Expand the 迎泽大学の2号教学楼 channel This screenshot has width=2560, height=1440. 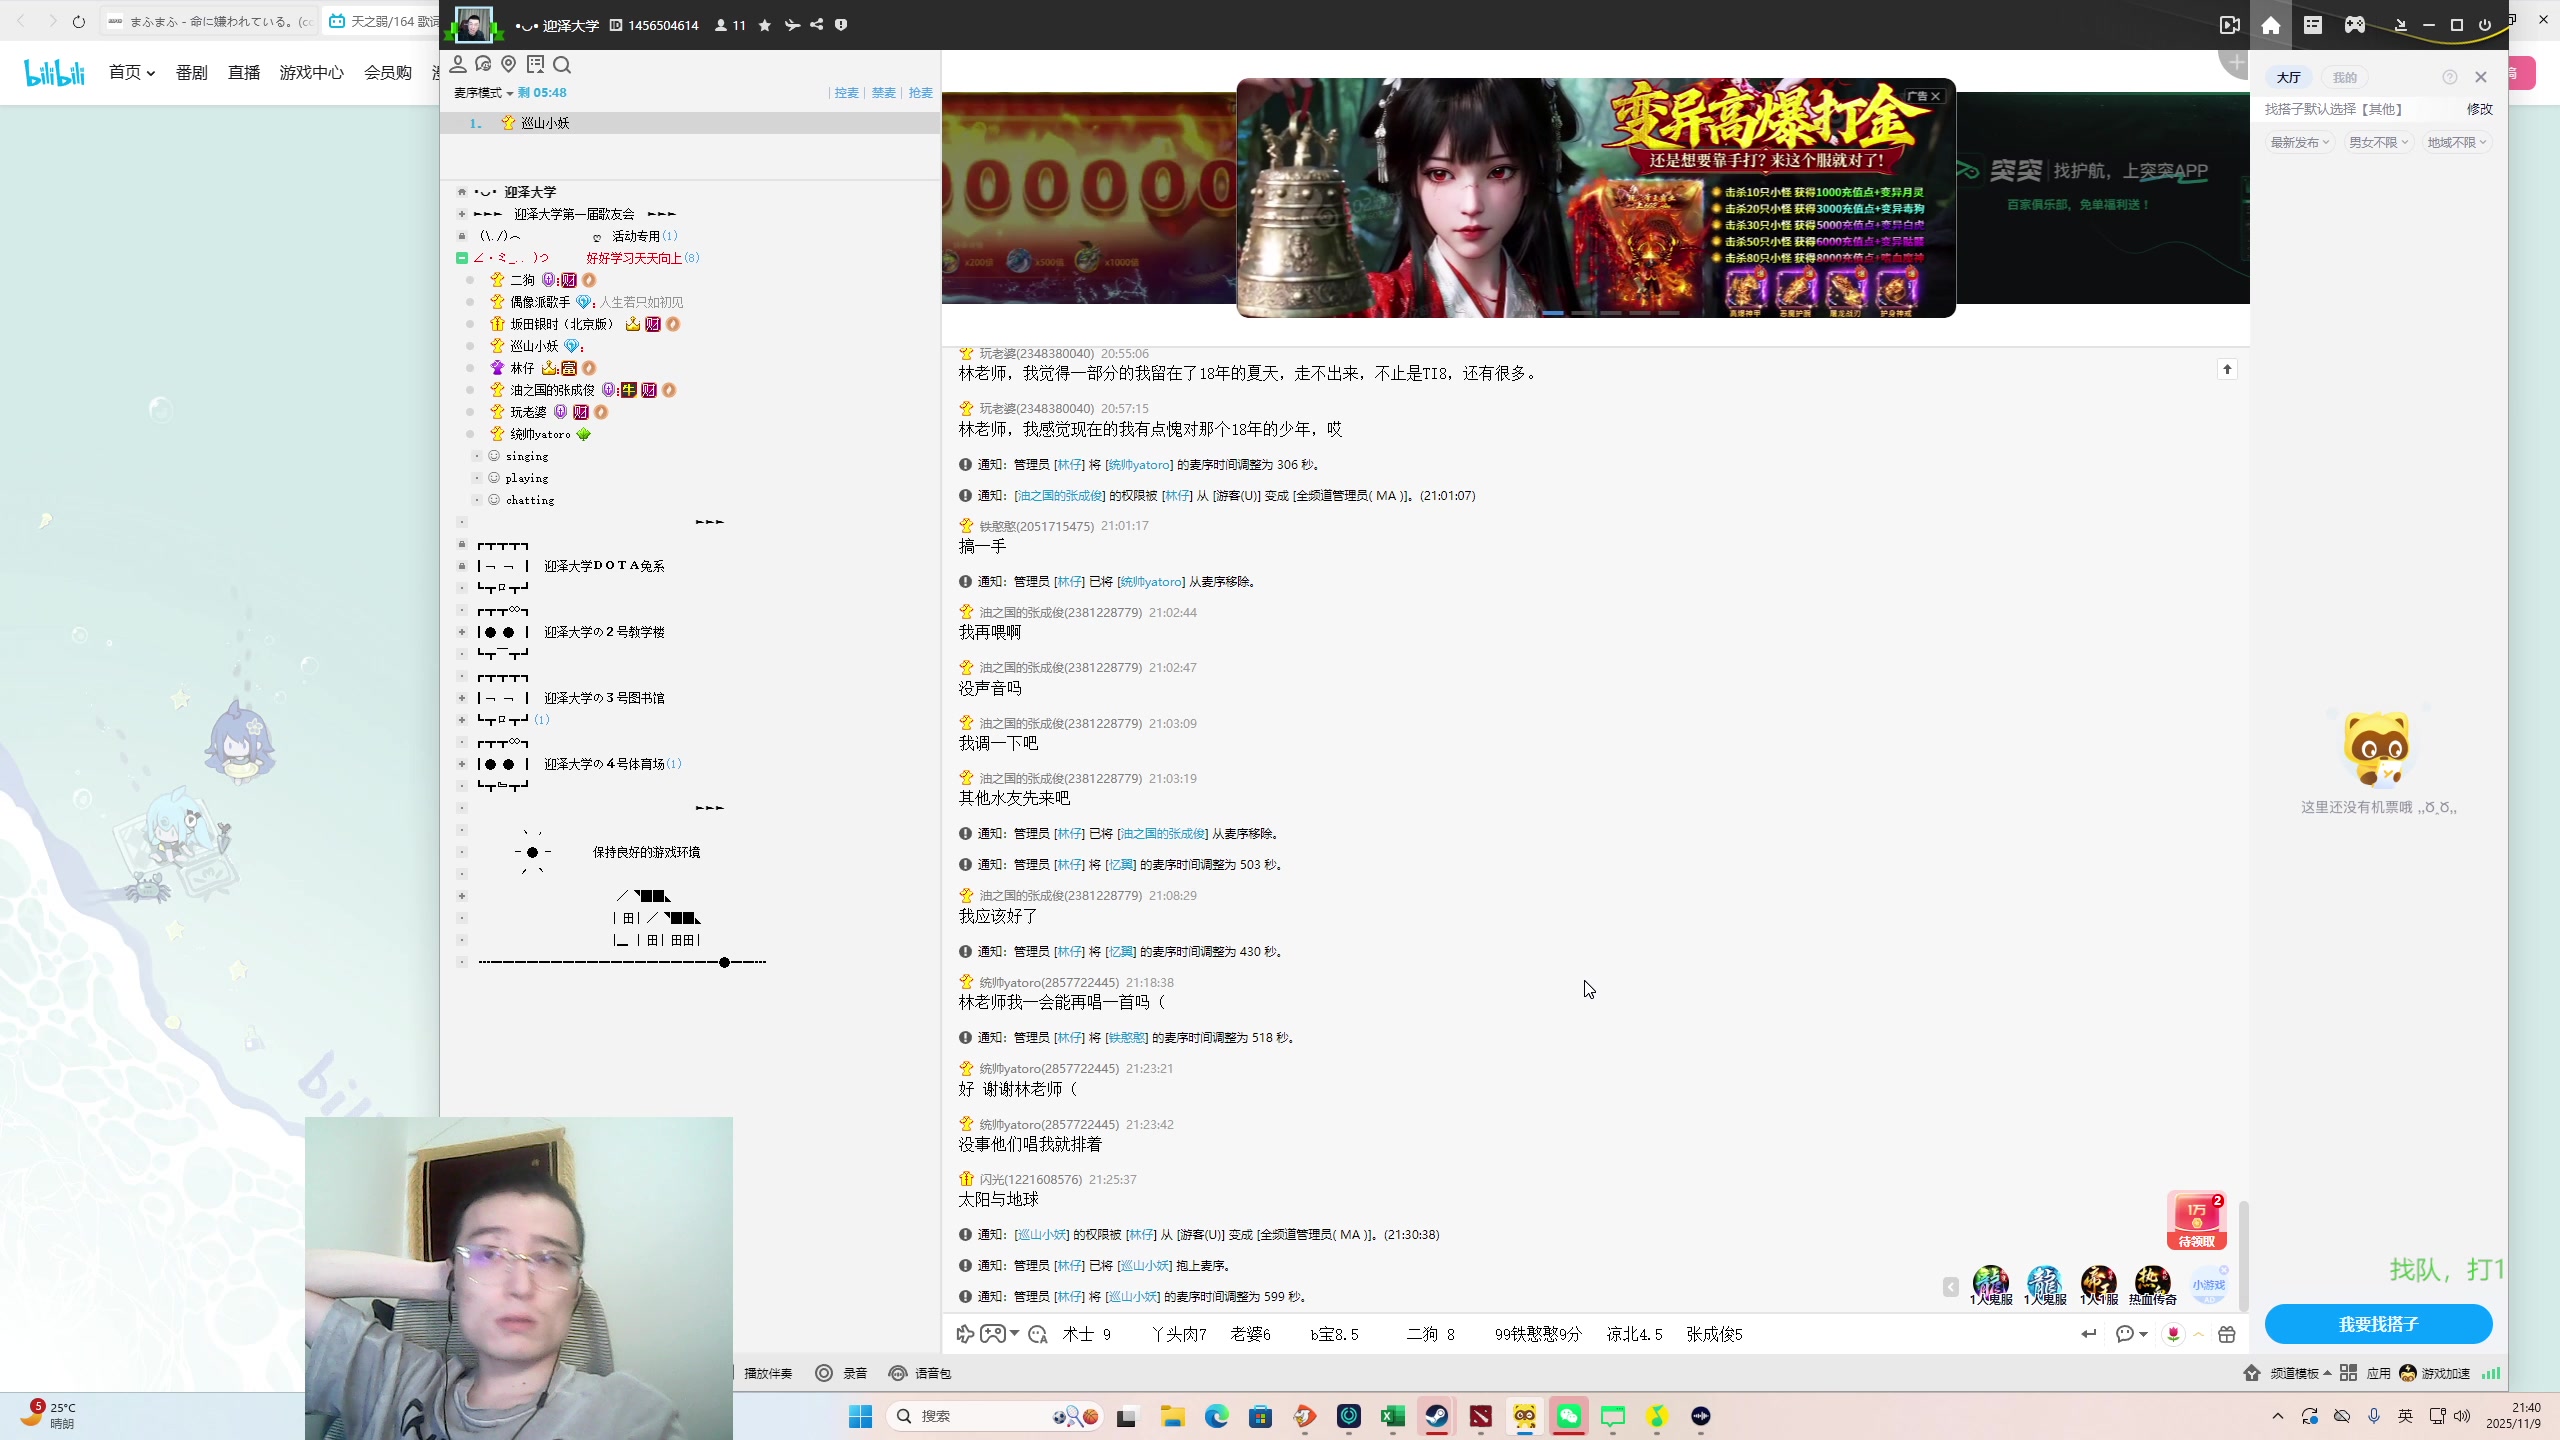pos(462,632)
